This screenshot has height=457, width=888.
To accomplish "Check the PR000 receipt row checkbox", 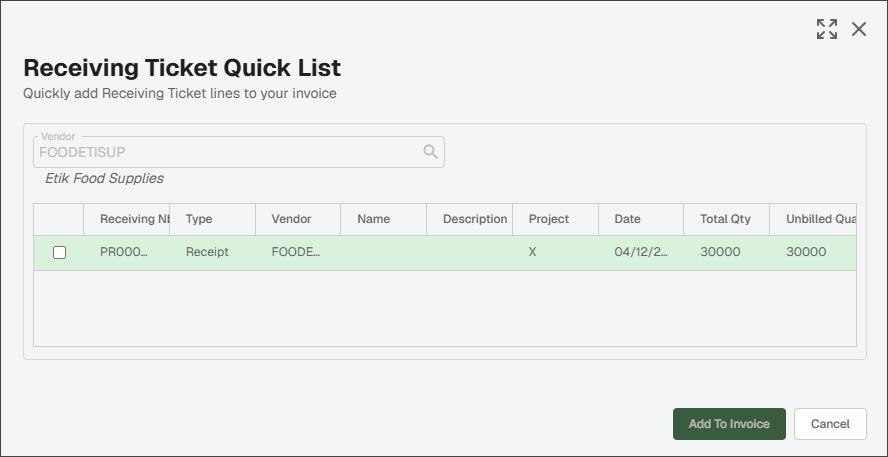I will (x=59, y=253).
